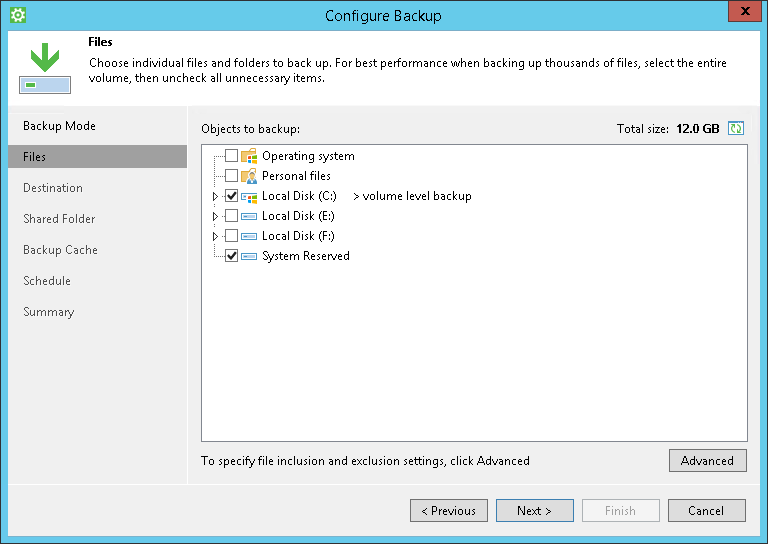Click the Local Disk (E:) drive icon
This screenshot has width=768, height=544.
(249, 216)
